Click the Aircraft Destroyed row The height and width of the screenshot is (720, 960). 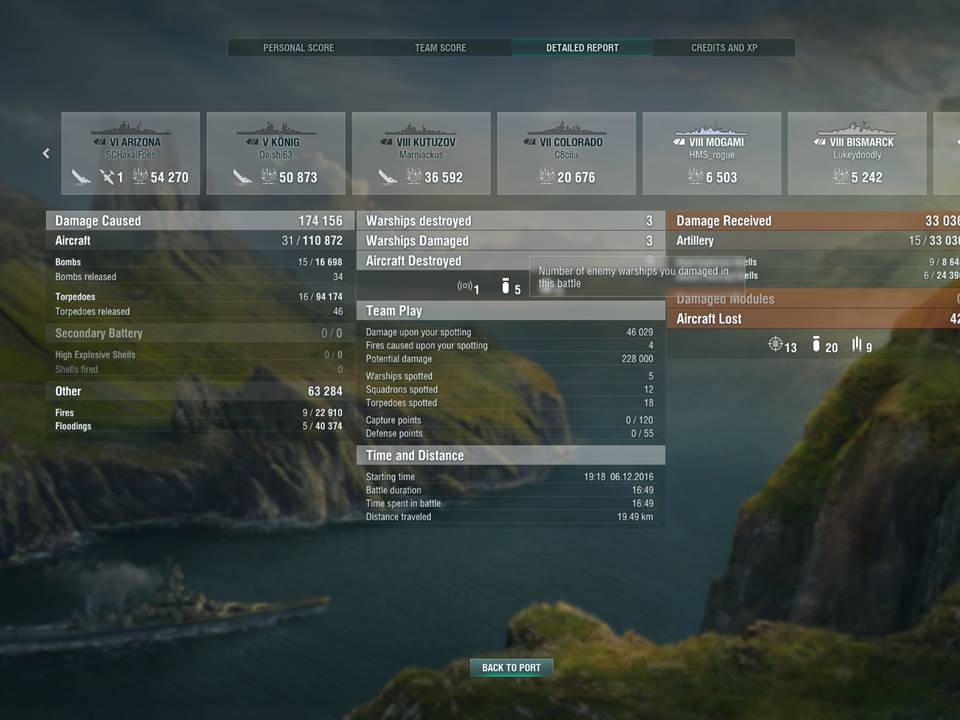point(511,261)
